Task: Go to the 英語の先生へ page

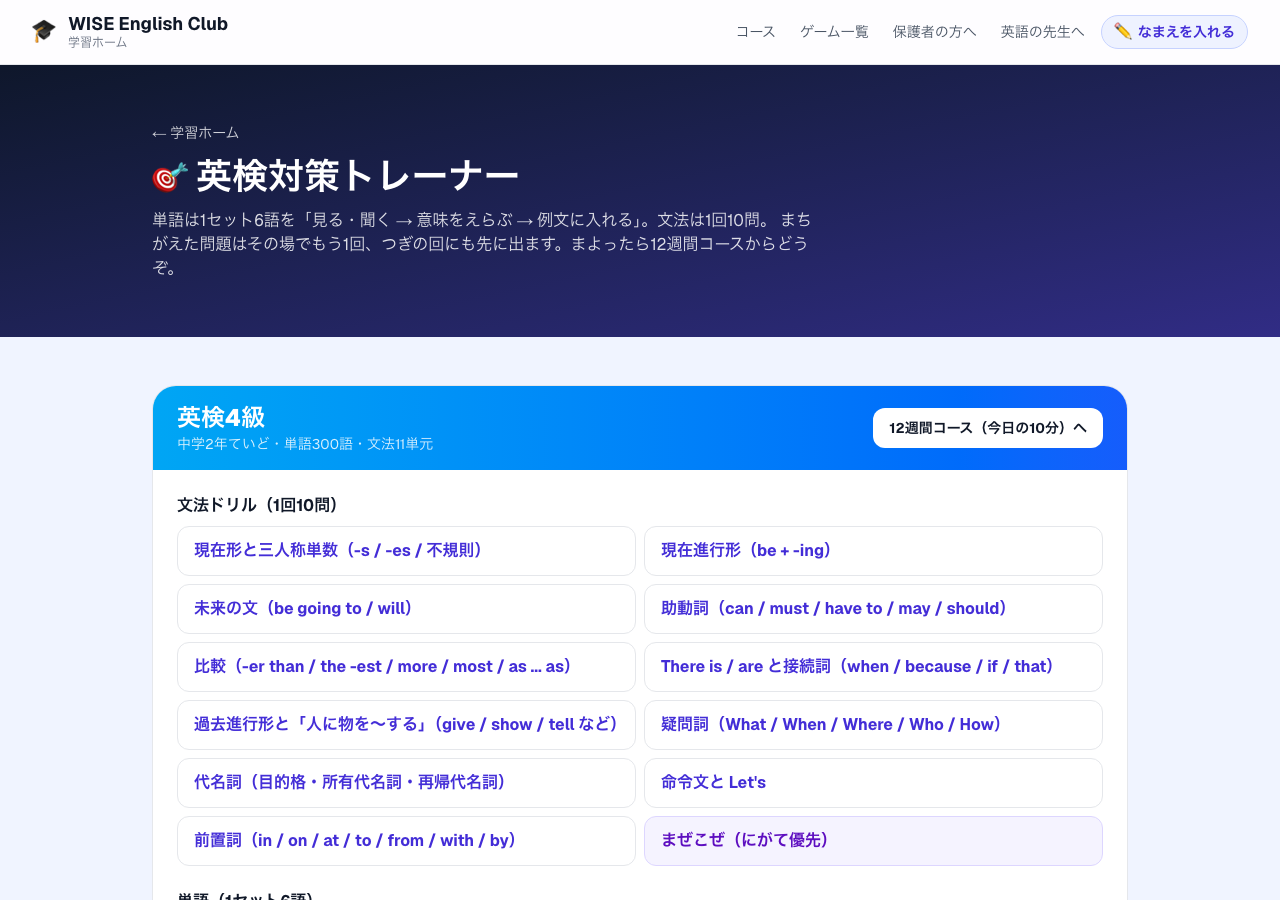Action: 1043,32
